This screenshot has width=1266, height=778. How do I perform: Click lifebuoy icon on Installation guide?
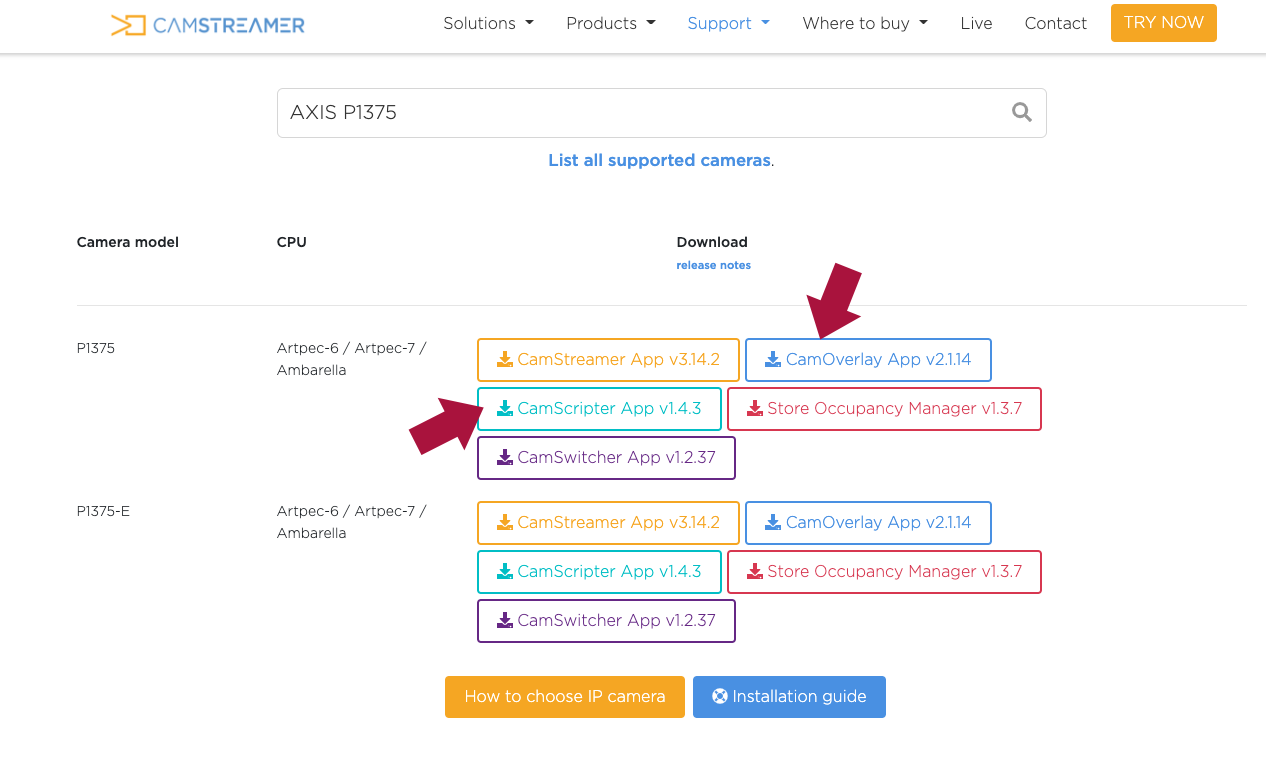point(720,697)
